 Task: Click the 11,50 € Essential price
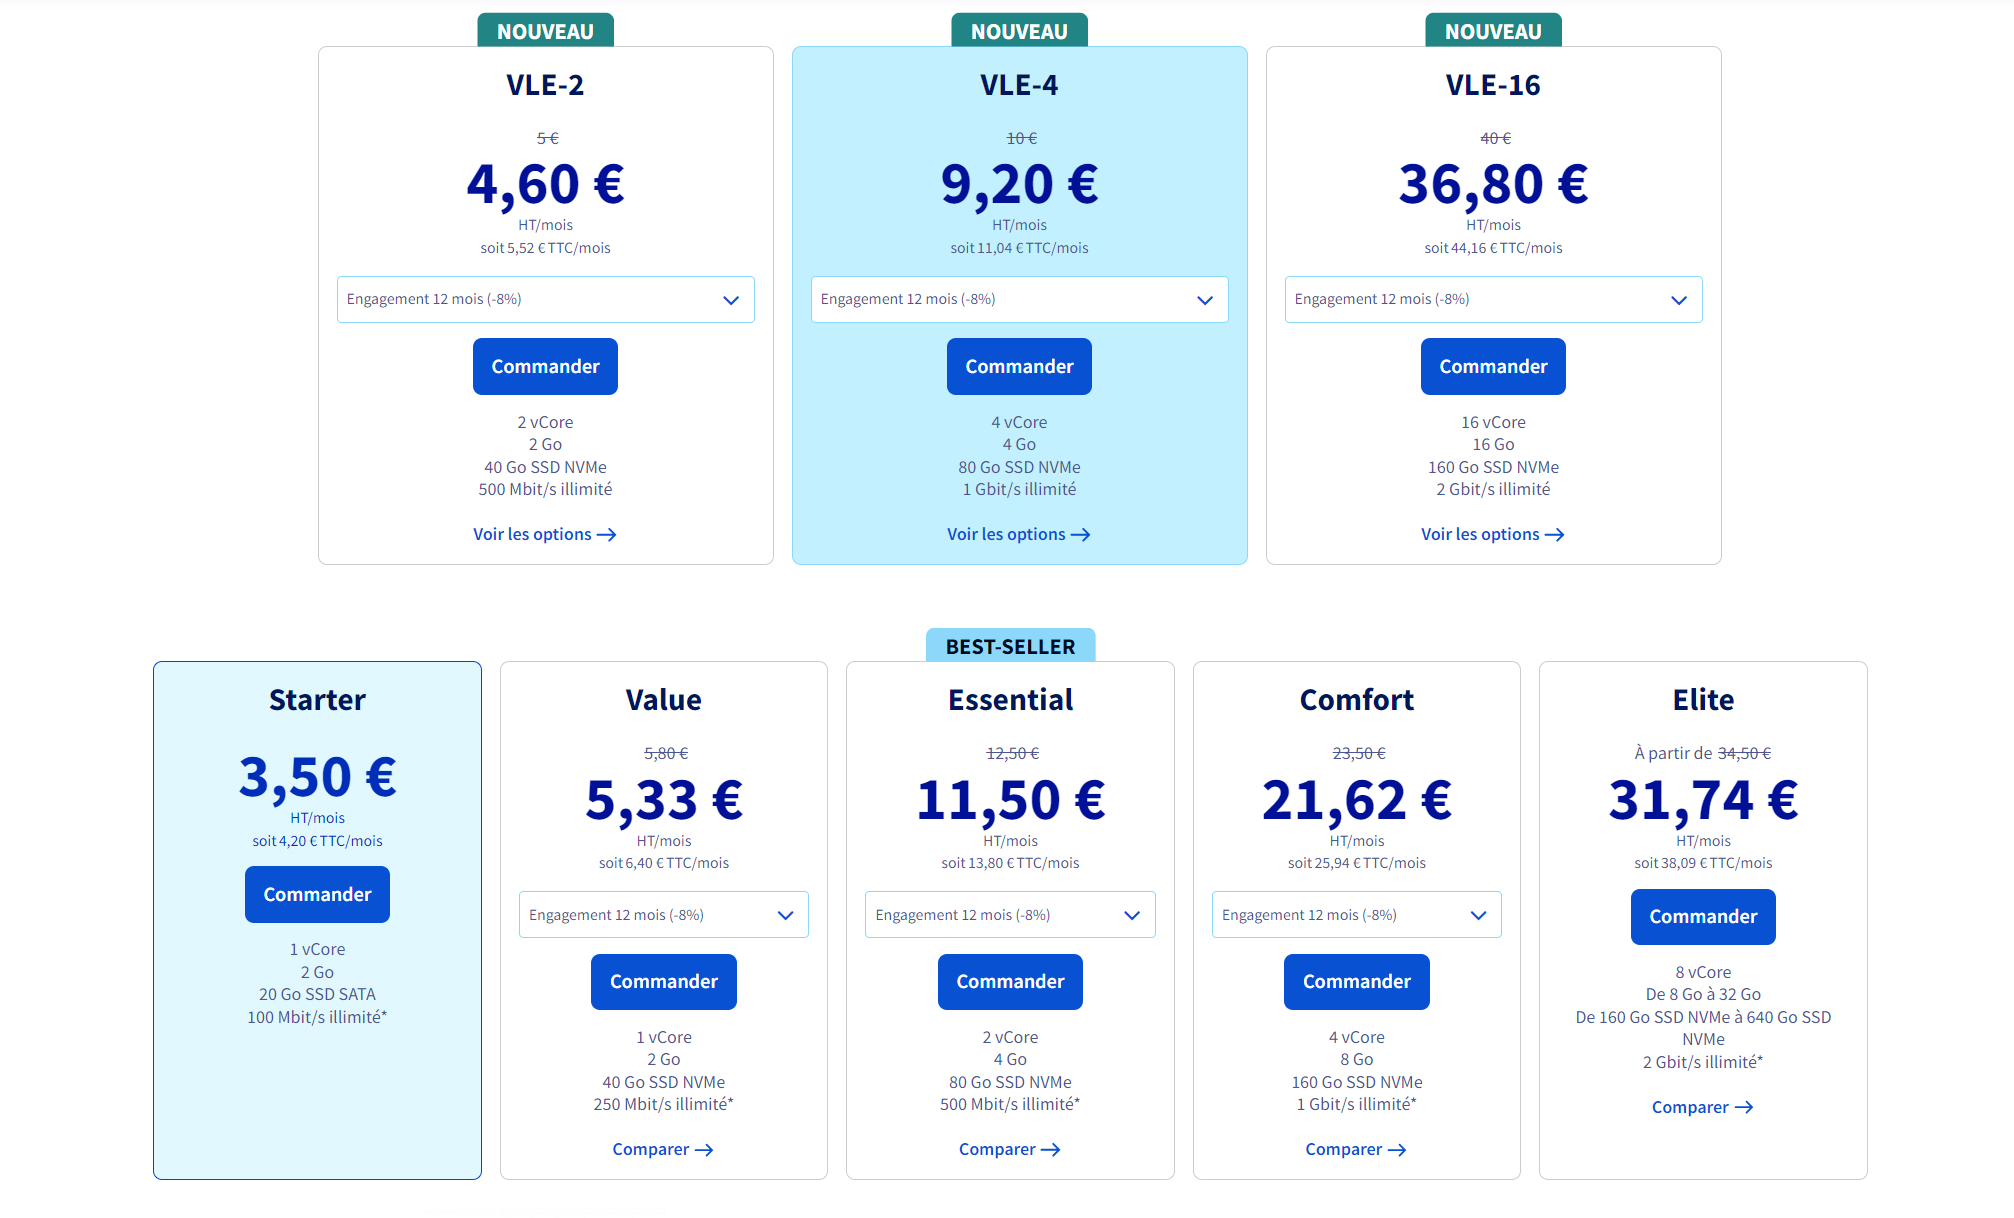pyautogui.click(x=1010, y=800)
